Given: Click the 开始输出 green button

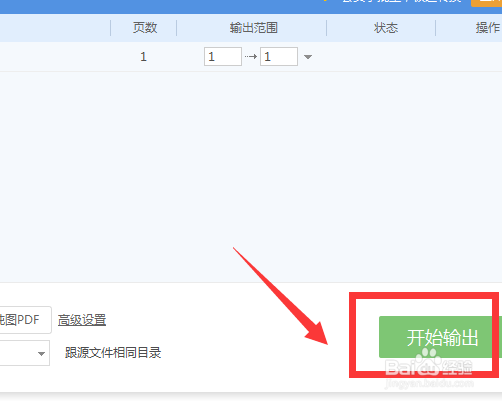Looking at the screenshot, I should [x=440, y=337].
